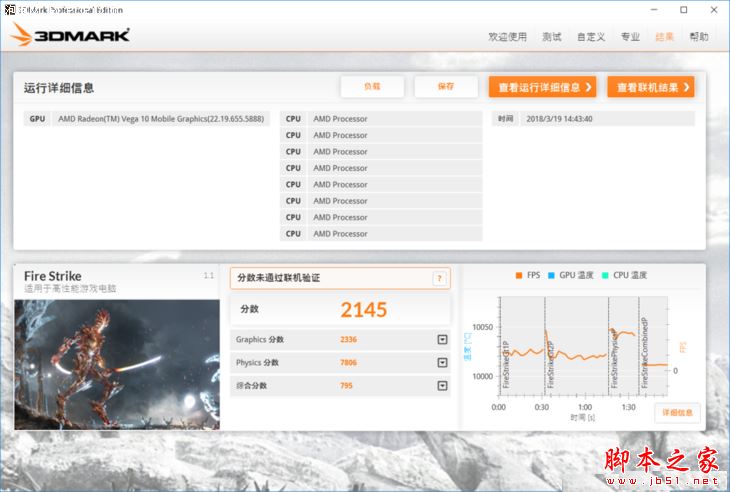Expand the Physics score details

(x=442, y=362)
